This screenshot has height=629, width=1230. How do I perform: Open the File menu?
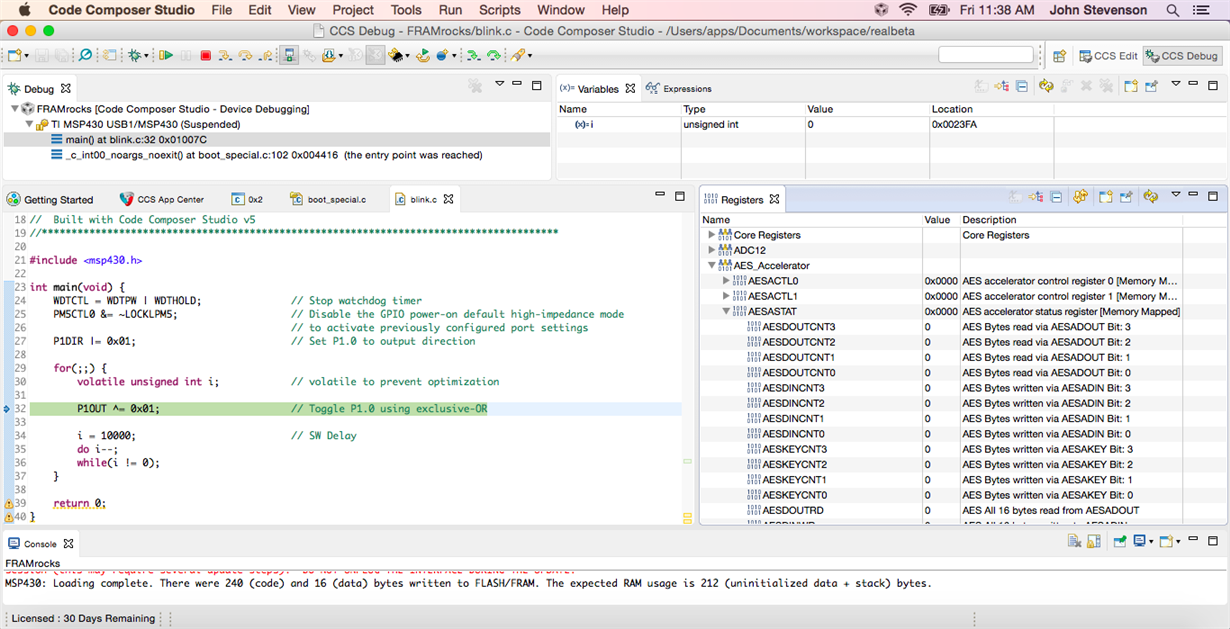click(221, 10)
